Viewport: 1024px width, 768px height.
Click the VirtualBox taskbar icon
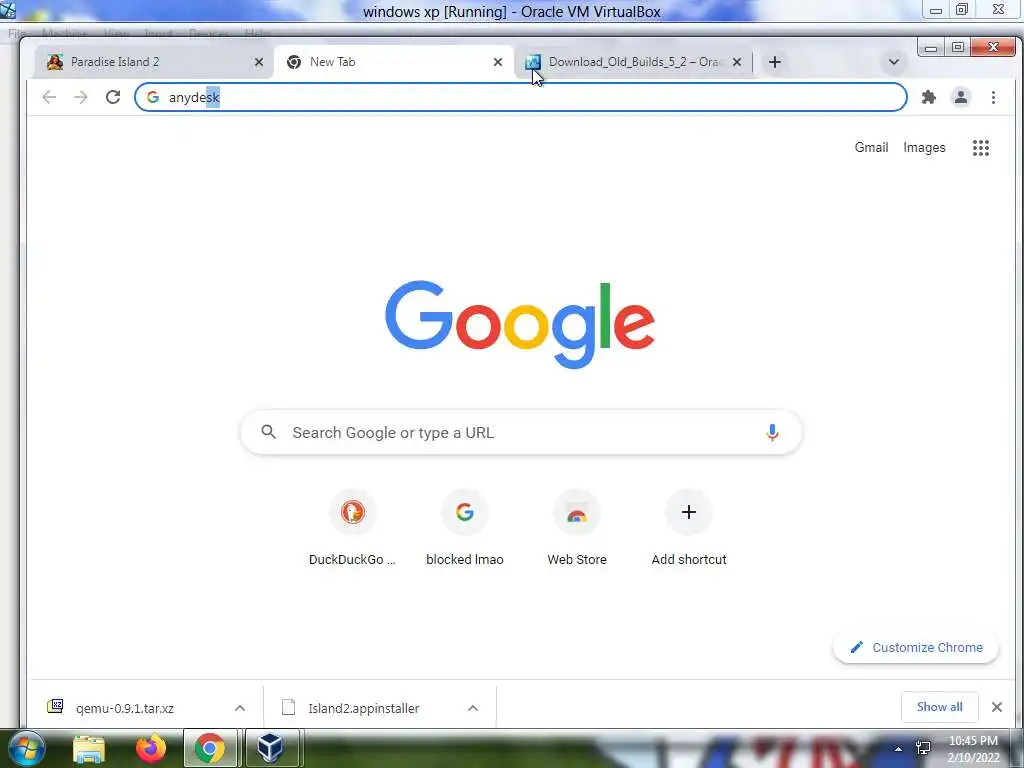coord(271,749)
